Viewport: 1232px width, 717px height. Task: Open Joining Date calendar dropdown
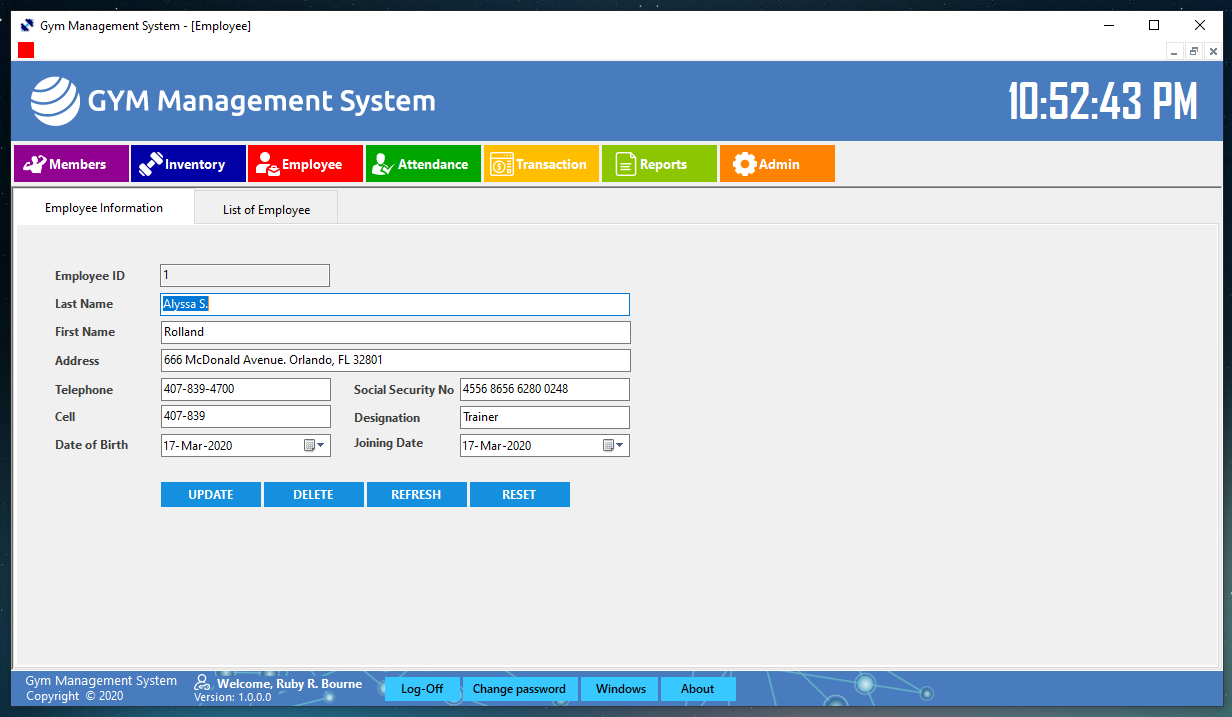(x=614, y=446)
